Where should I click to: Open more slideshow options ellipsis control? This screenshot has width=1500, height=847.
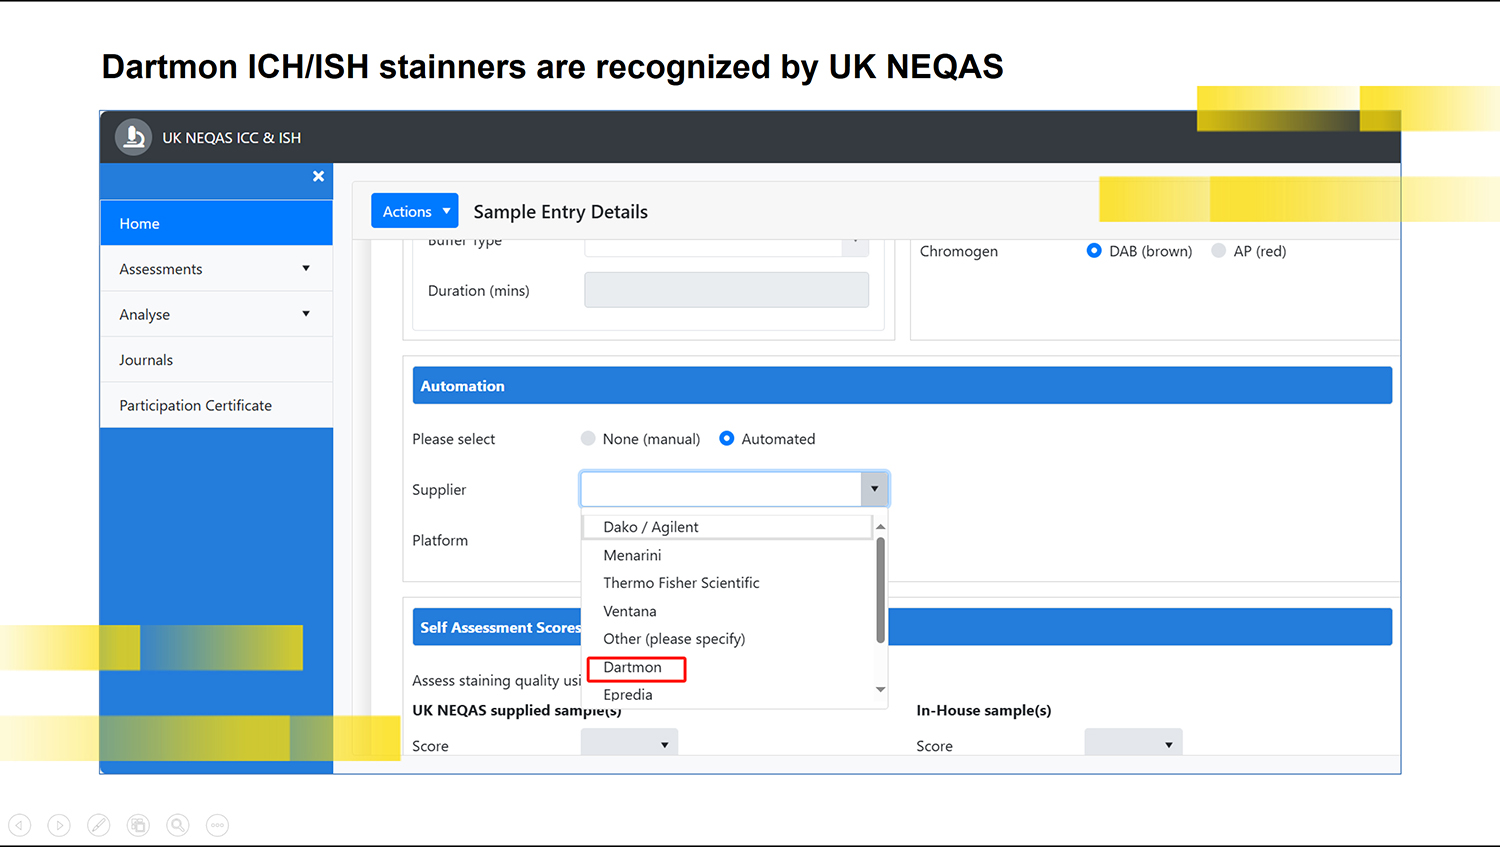217,825
